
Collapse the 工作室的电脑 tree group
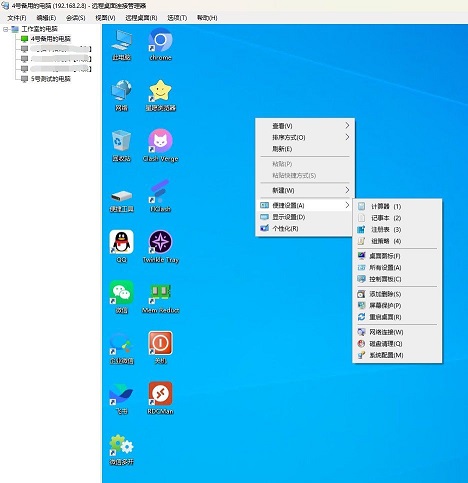point(6,29)
